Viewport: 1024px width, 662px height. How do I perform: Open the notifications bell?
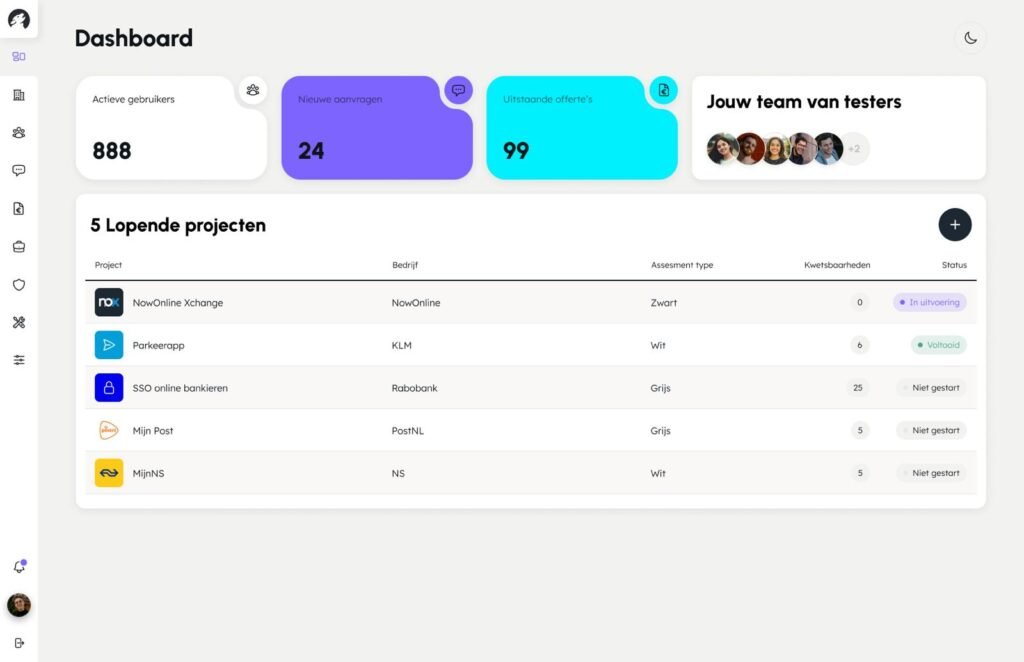pos(19,567)
